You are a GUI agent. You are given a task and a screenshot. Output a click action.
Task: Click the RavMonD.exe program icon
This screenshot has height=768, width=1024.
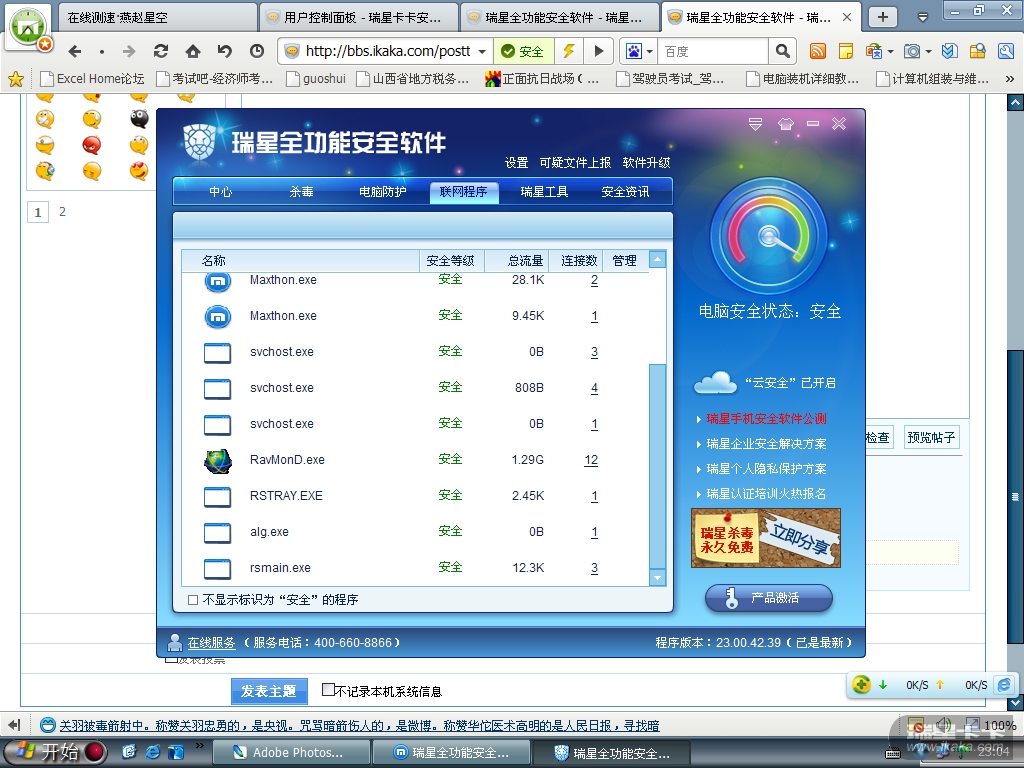click(217, 460)
